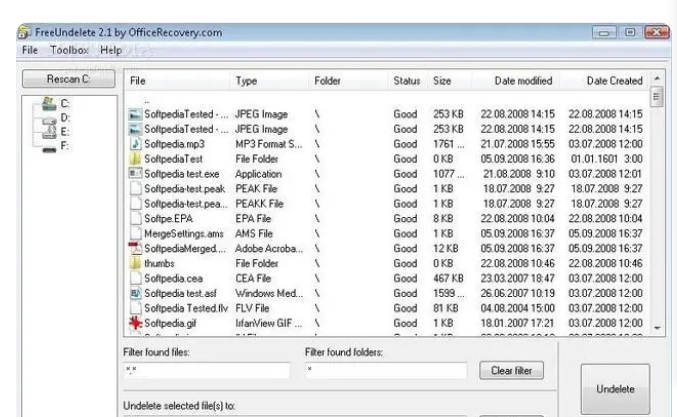The width and height of the screenshot is (677, 417).
Task: Select the Softpedia test.asf file name
Action: point(180,293)
